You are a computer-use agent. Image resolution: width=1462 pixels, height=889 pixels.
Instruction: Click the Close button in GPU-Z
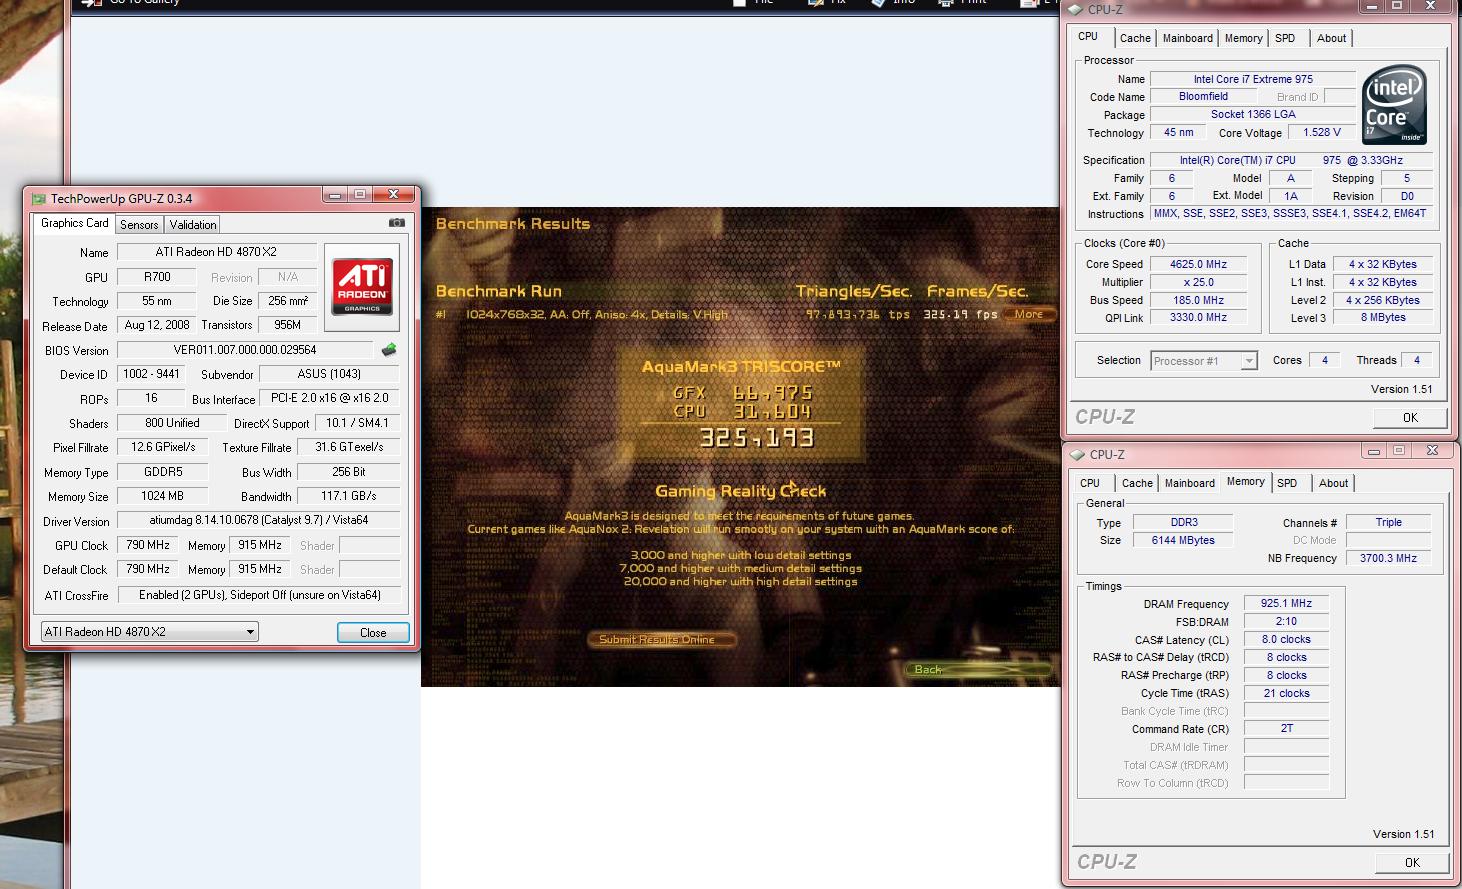(x=373, y=633)
